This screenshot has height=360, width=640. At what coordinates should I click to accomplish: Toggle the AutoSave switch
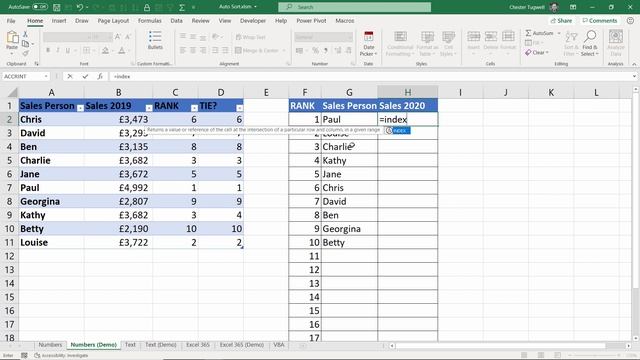(40, 7)
